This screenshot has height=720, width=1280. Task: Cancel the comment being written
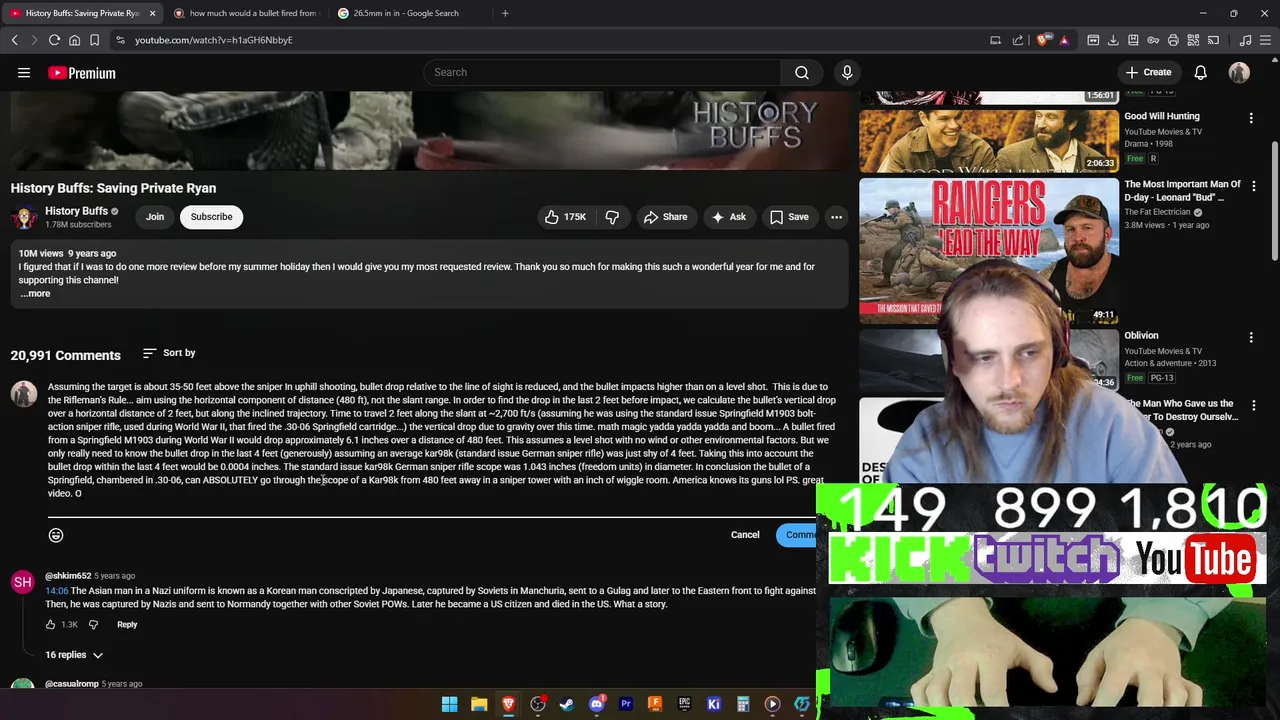tap(745, 535)
